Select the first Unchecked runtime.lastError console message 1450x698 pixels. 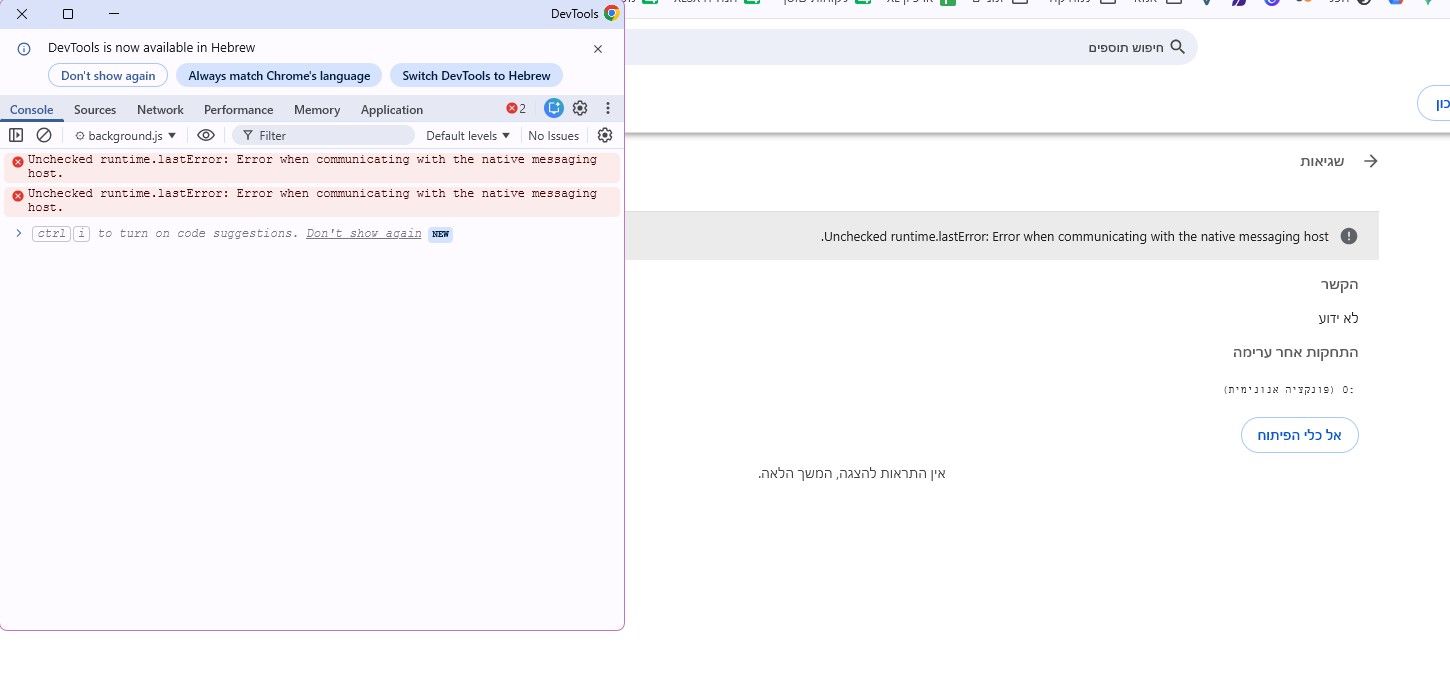coord(312,167)
